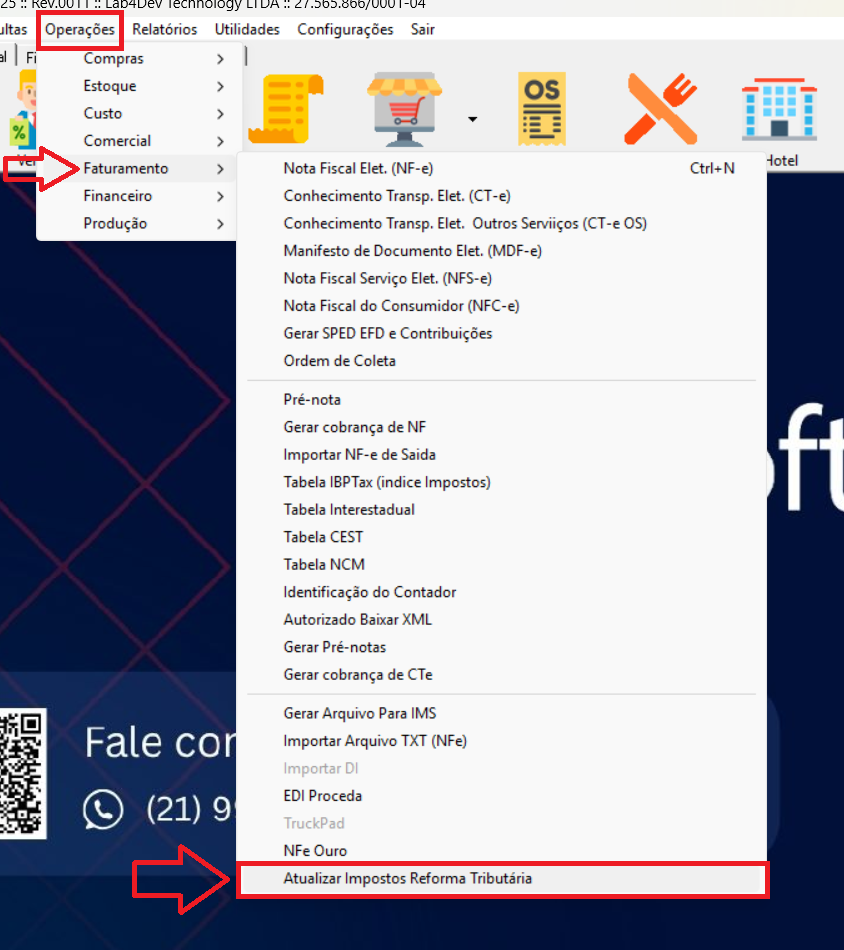Screen dimensions: 844x950
Task: Expand dropdown arrow beside shopping cart icon
Action: coord(472,119)
